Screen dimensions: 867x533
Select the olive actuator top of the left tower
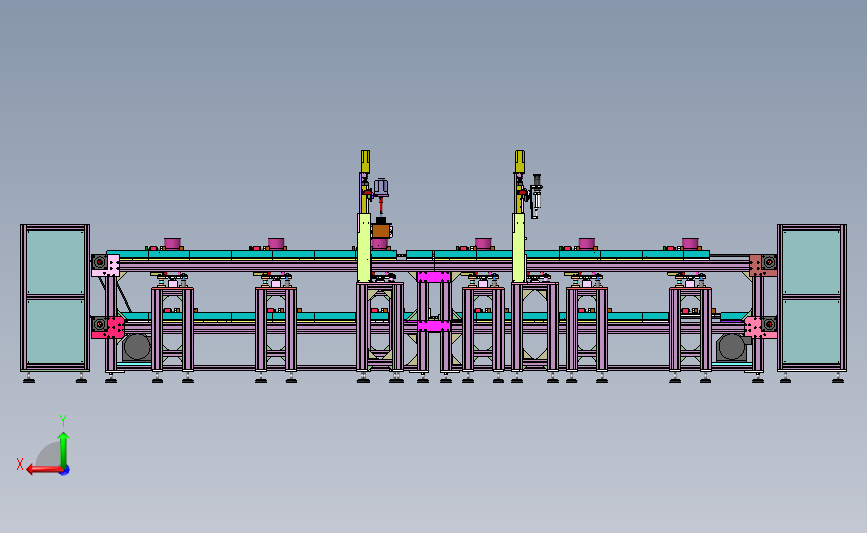coord(365,161)
